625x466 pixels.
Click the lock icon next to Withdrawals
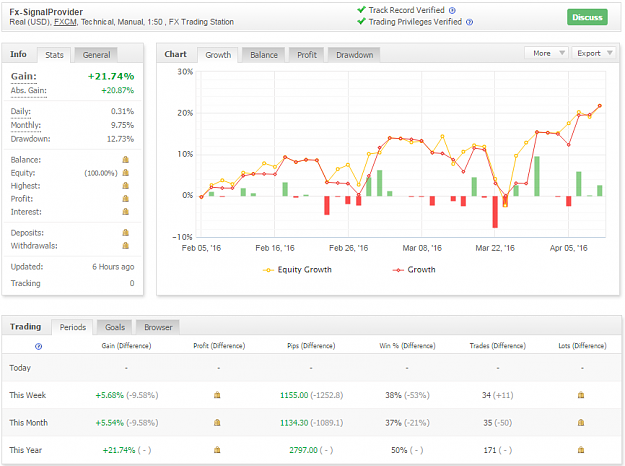126,246
